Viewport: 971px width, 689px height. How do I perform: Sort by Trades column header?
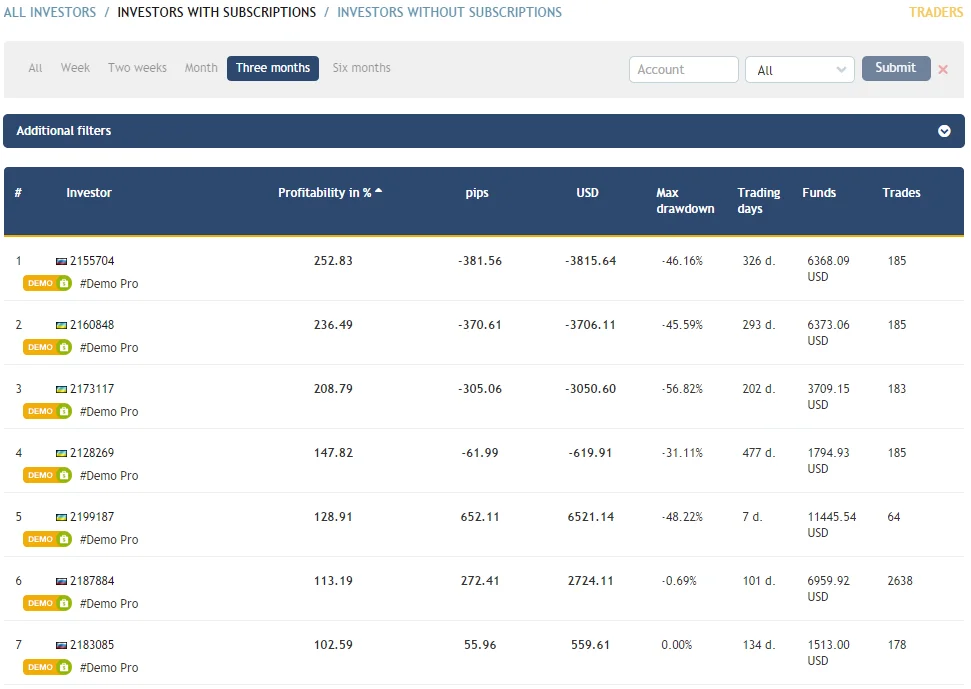901,193
